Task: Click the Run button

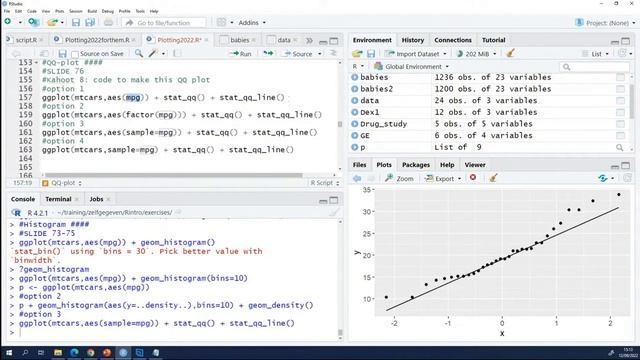Action: coord(241,53)
